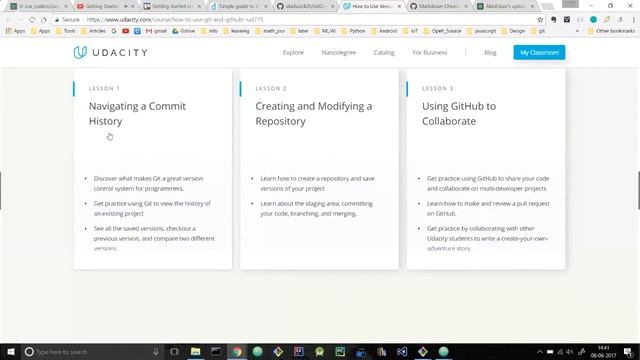
Task: Select the Navigating a Commit History heading
Action: (137, 113)
